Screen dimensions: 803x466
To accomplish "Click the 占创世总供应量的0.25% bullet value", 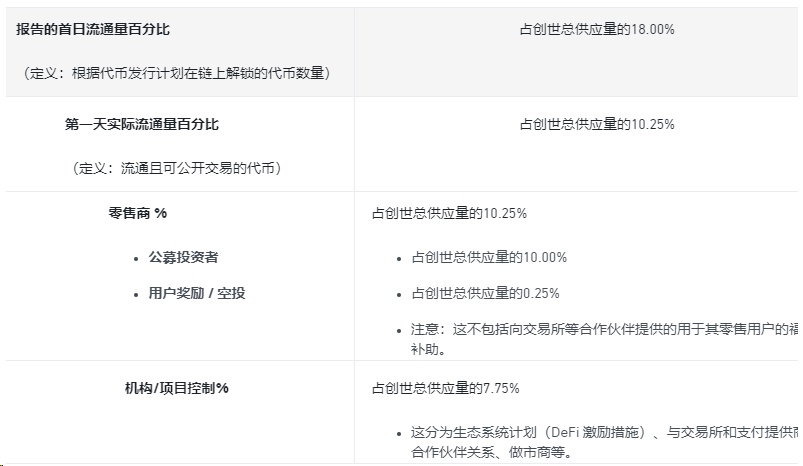I will (485, 293).
